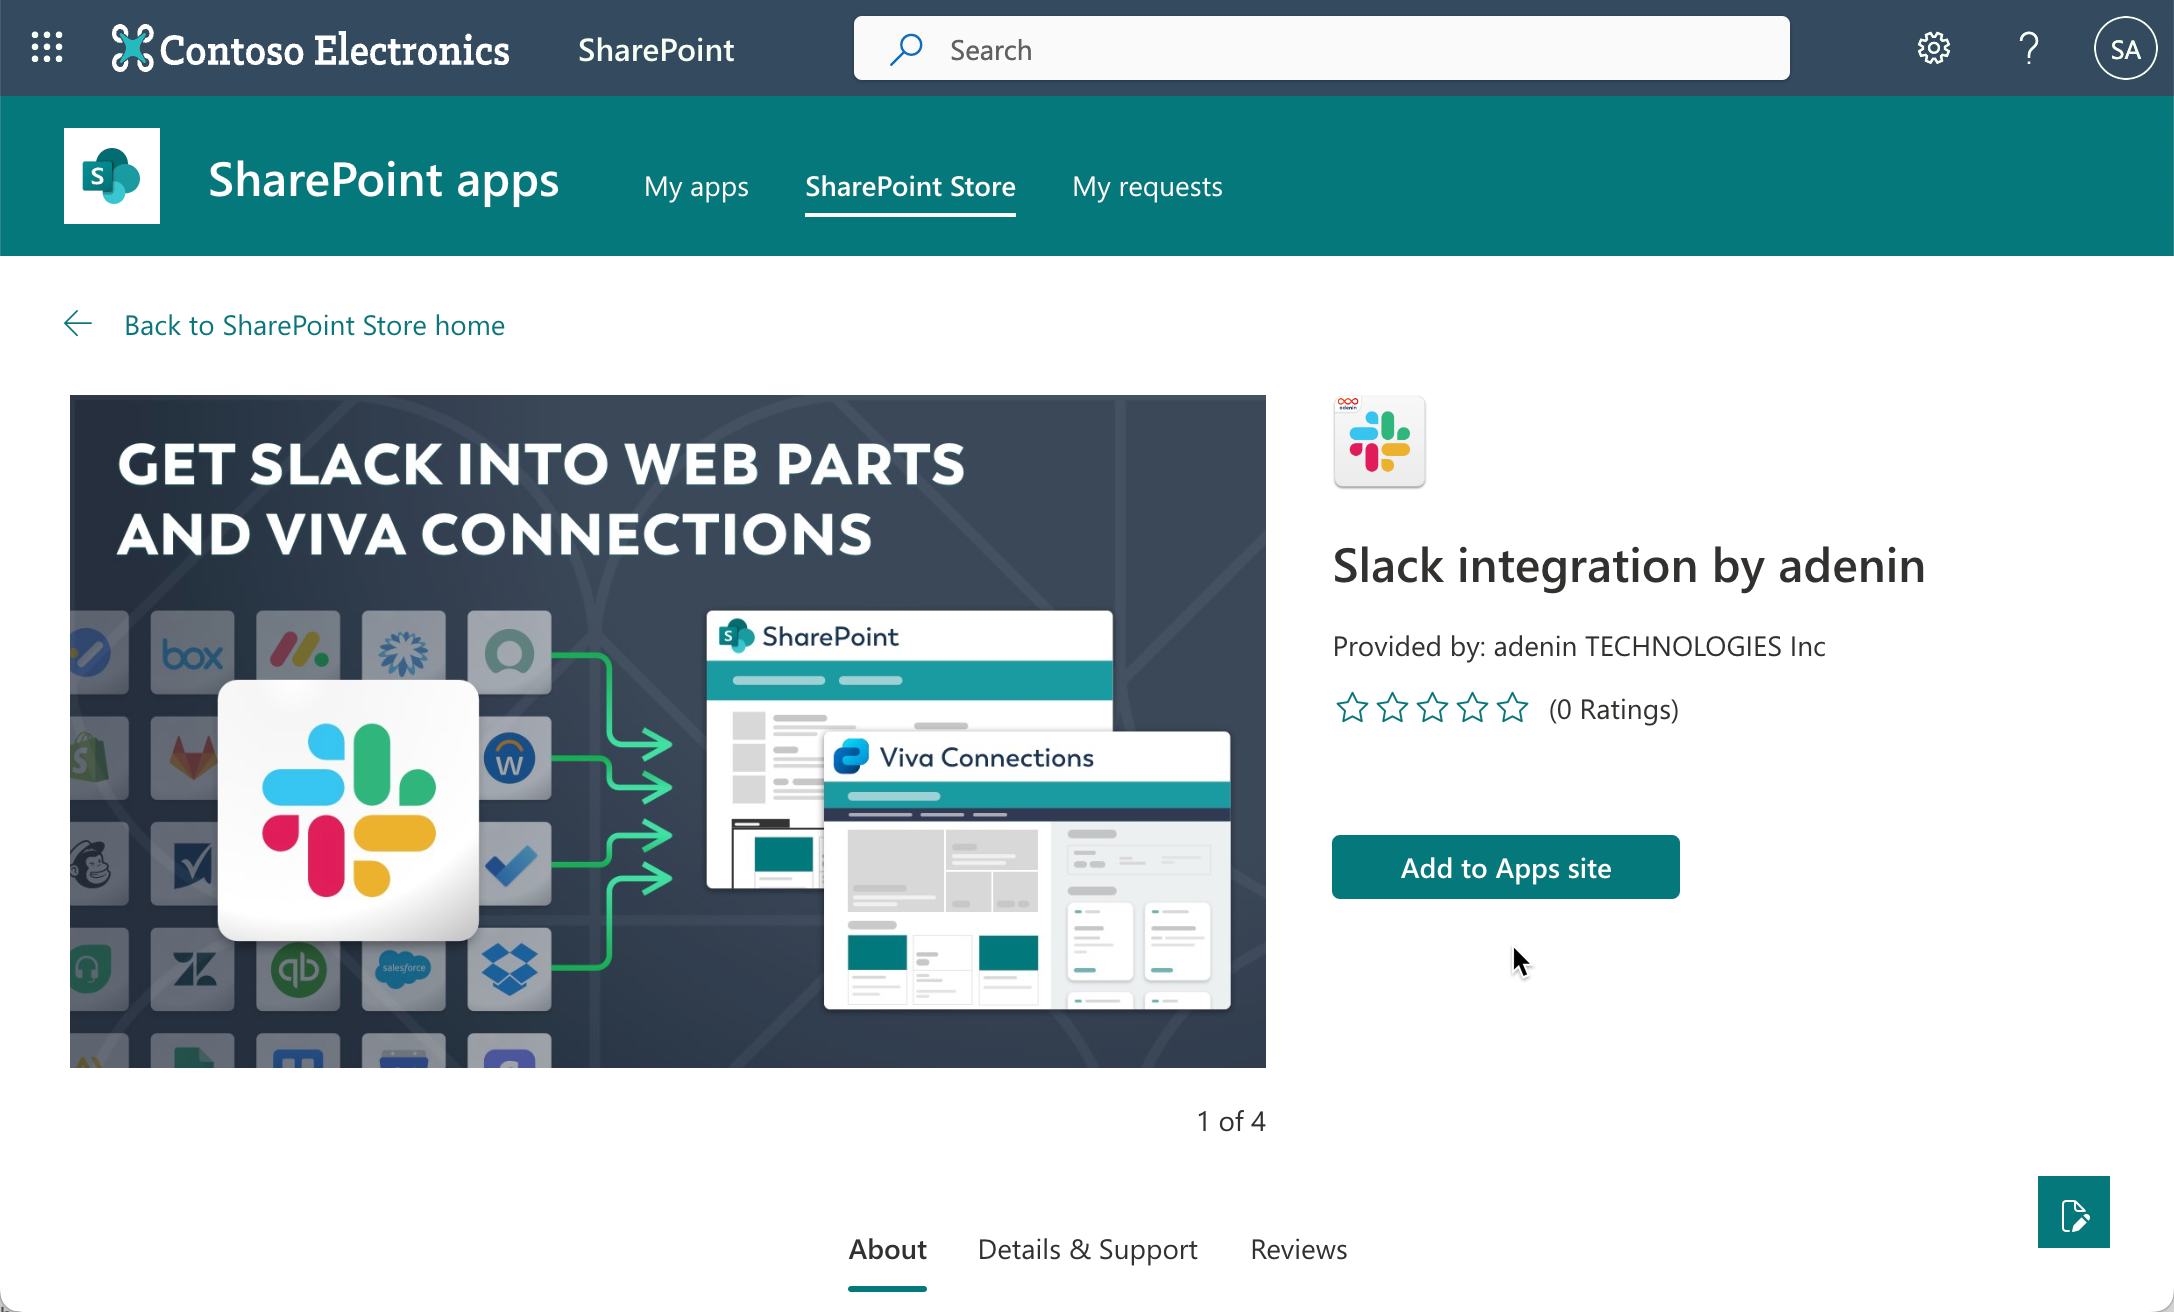Click Add to Apps site button
Viewport: 2174px width, 1312px height.
[1505, 867]
